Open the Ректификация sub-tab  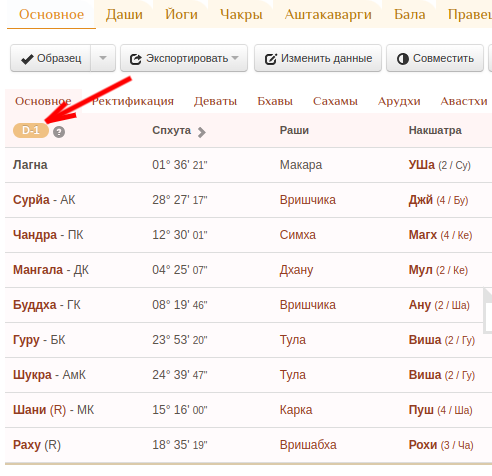133,101
